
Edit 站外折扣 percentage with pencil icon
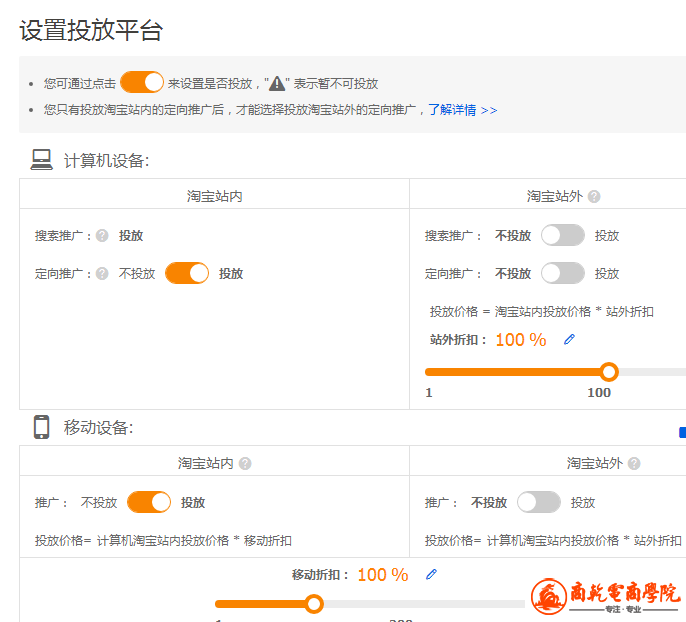[569, 339]
